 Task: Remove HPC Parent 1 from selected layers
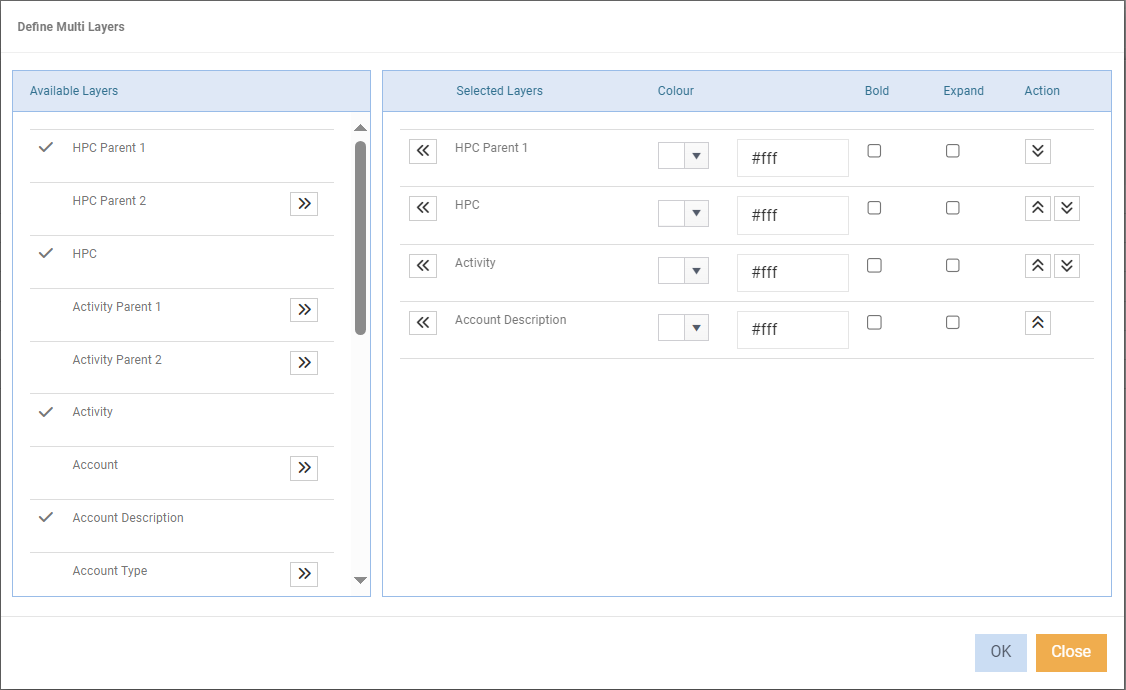422,151
